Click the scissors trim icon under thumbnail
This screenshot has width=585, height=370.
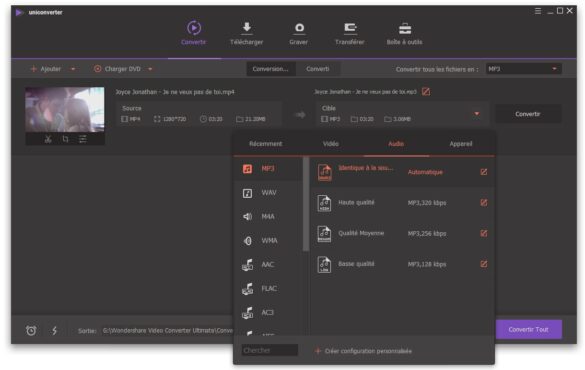coord(48,139)
